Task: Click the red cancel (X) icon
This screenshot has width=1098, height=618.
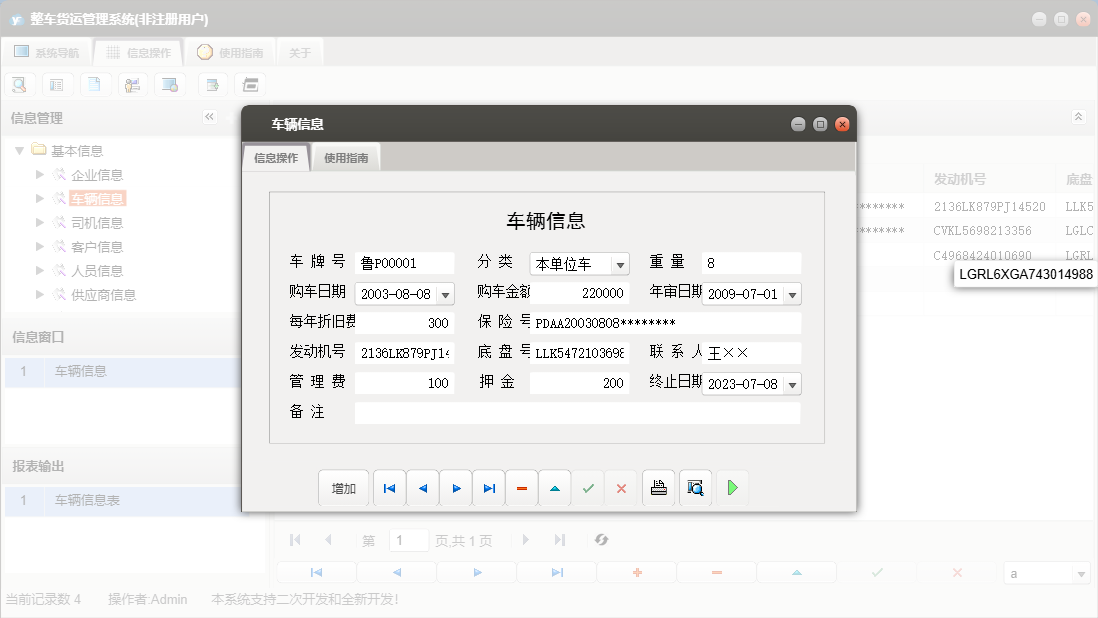Action: point(620,487)
